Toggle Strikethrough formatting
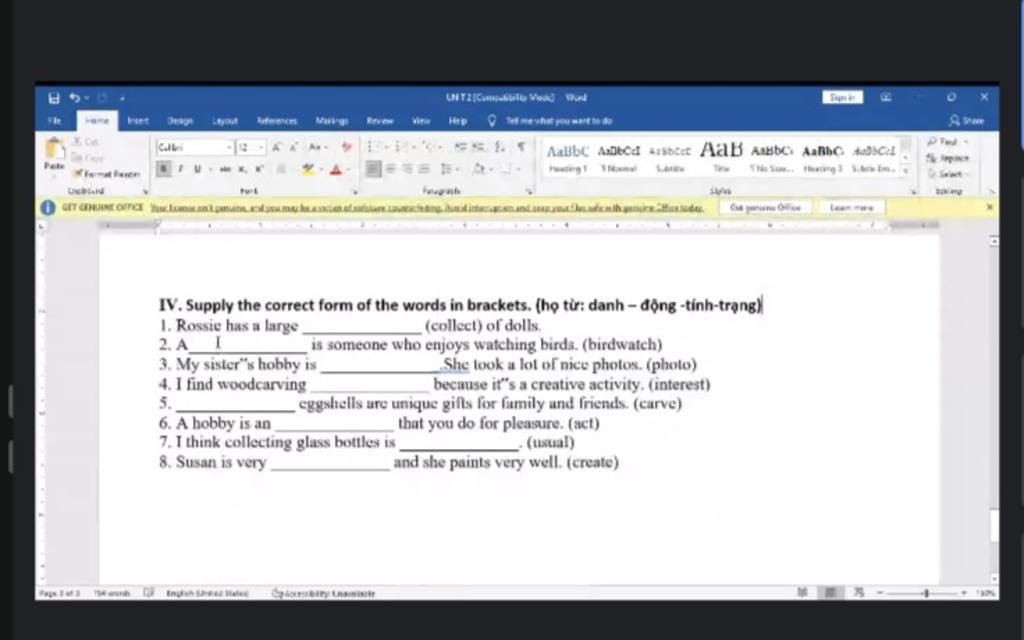This screenshot has width=1024, height=640. [x=225, y=169]
